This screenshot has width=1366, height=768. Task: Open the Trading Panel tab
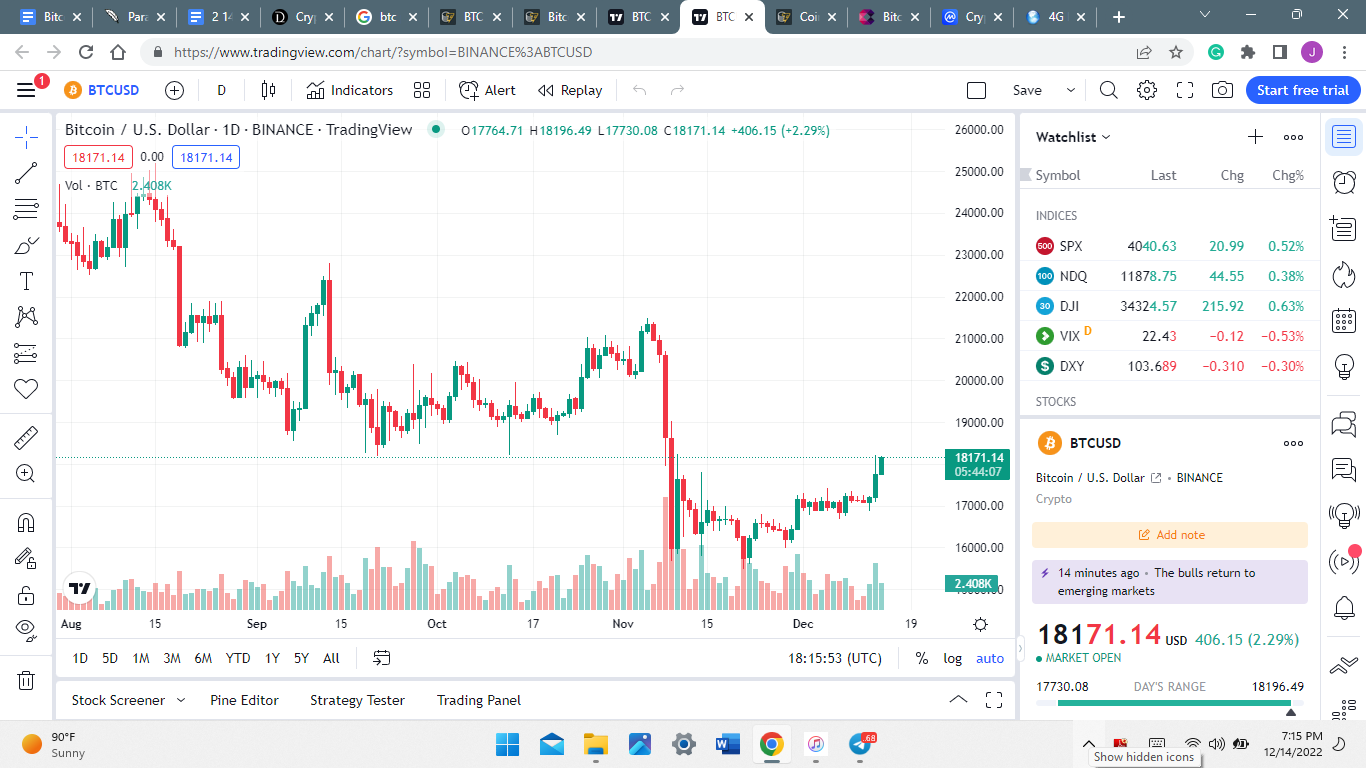click(479, 700)
